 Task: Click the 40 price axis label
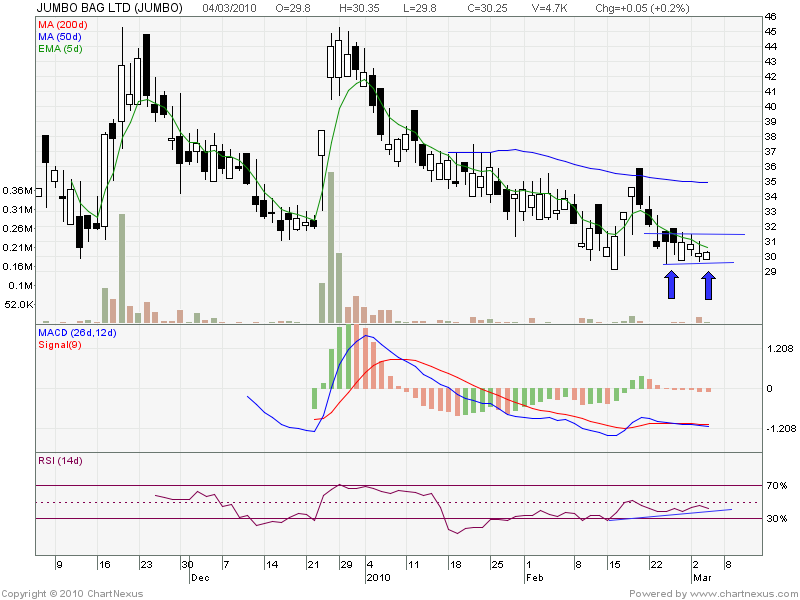pyautogui.click(x=770, y=107)
